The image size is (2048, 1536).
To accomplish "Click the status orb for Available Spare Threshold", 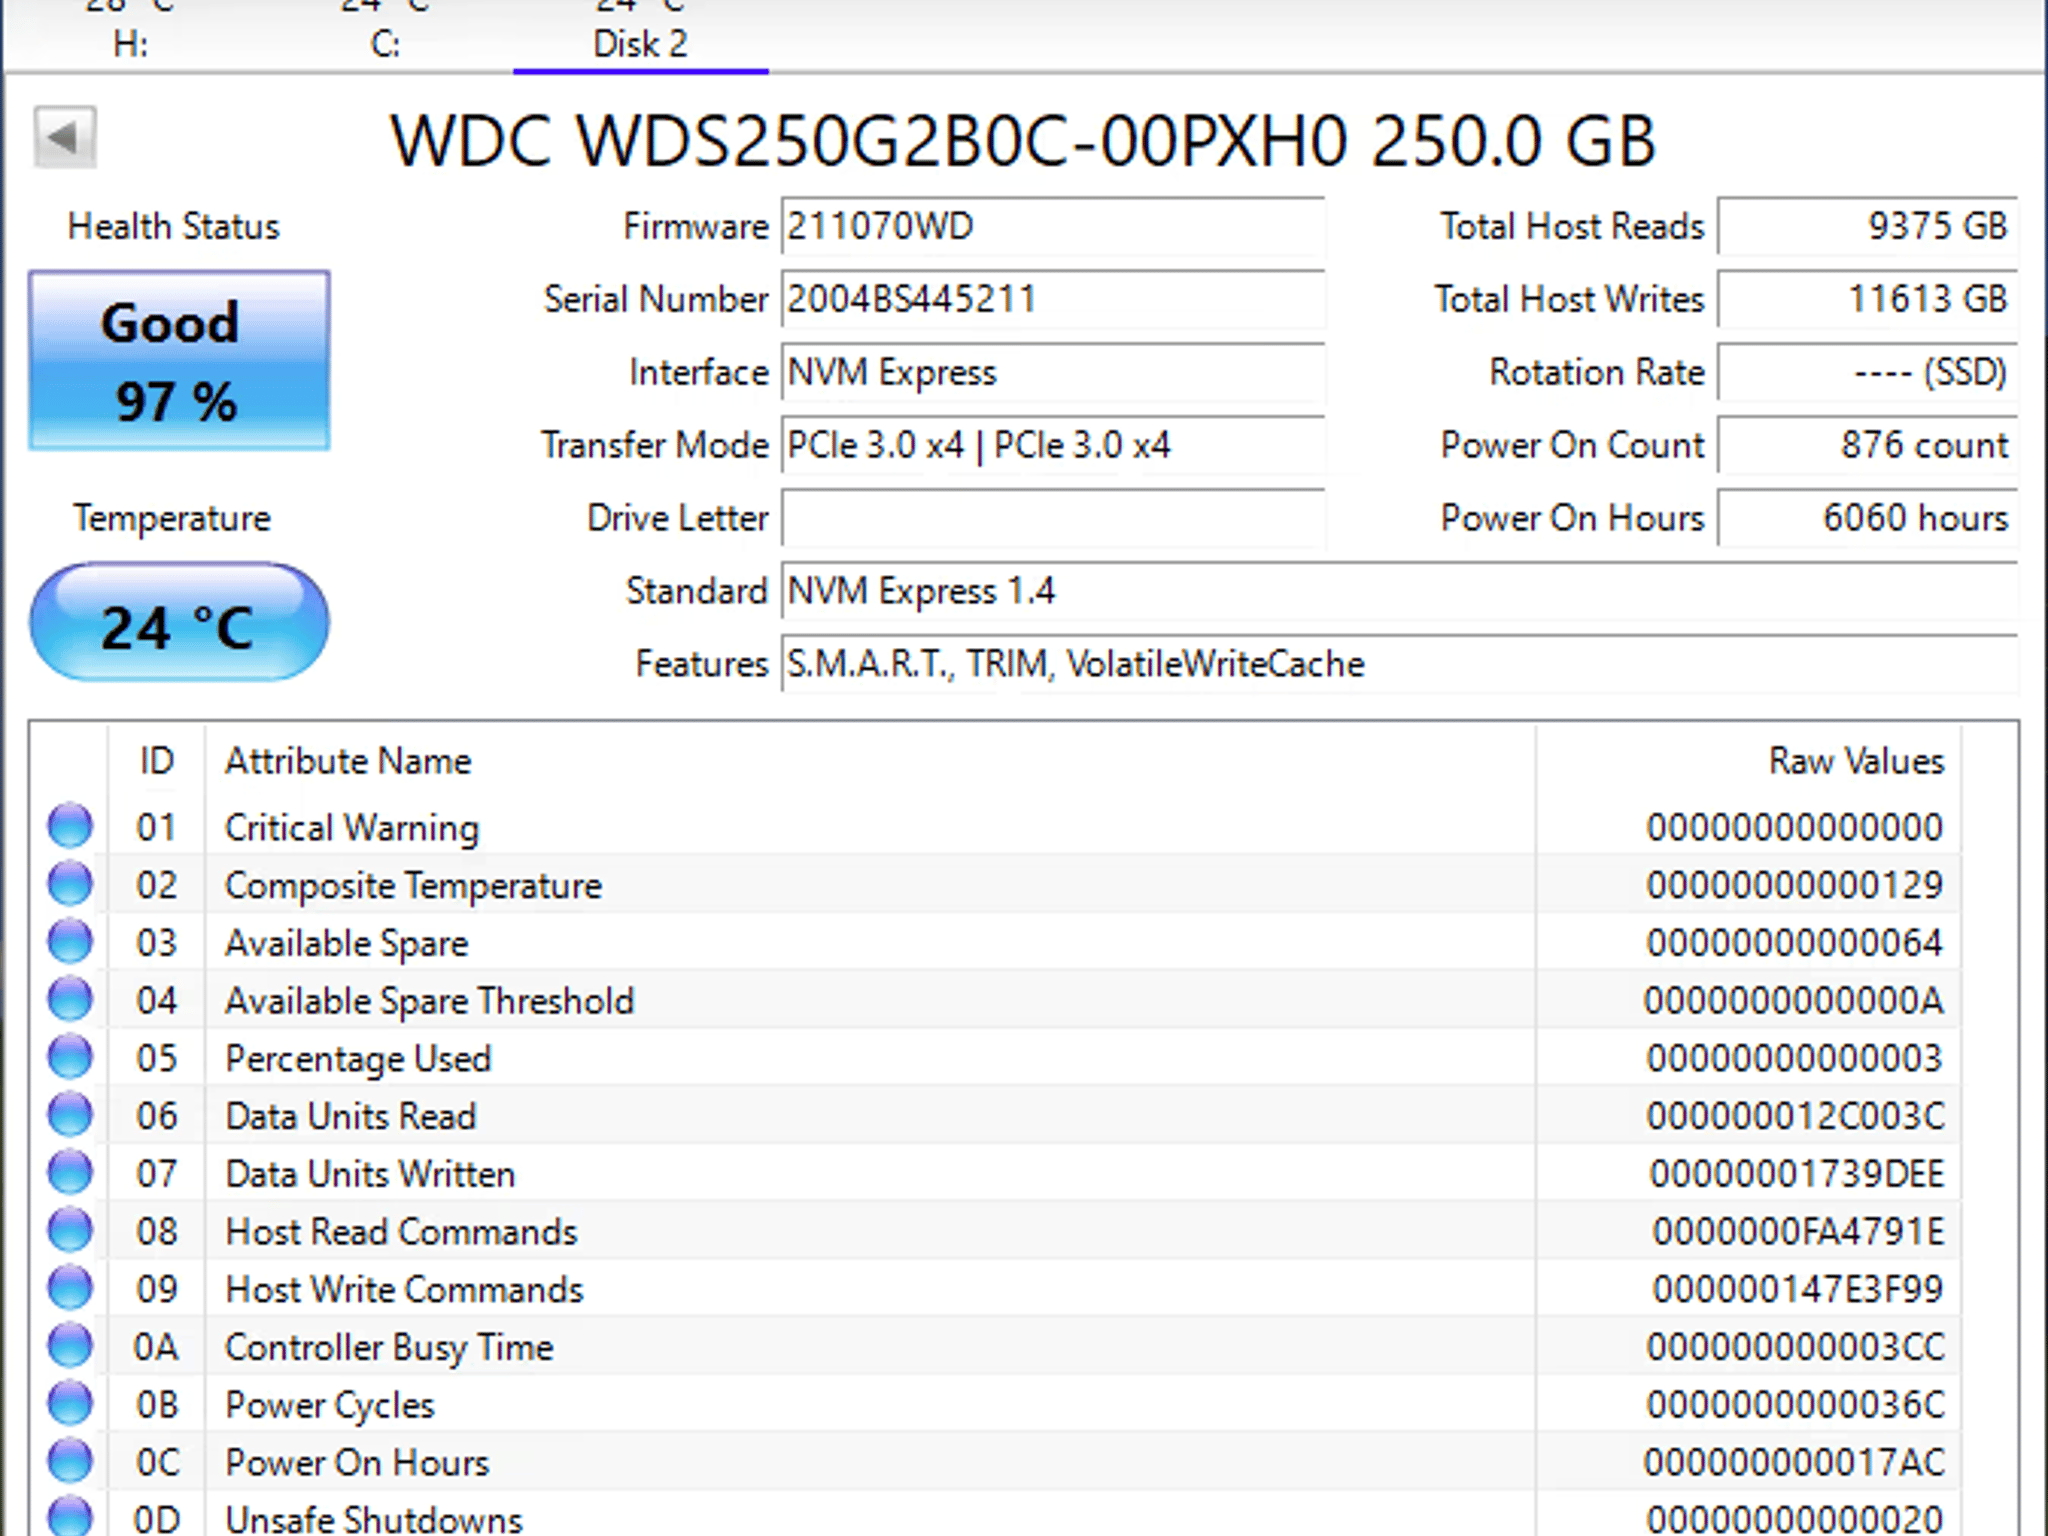I will (x=70, y=999).
